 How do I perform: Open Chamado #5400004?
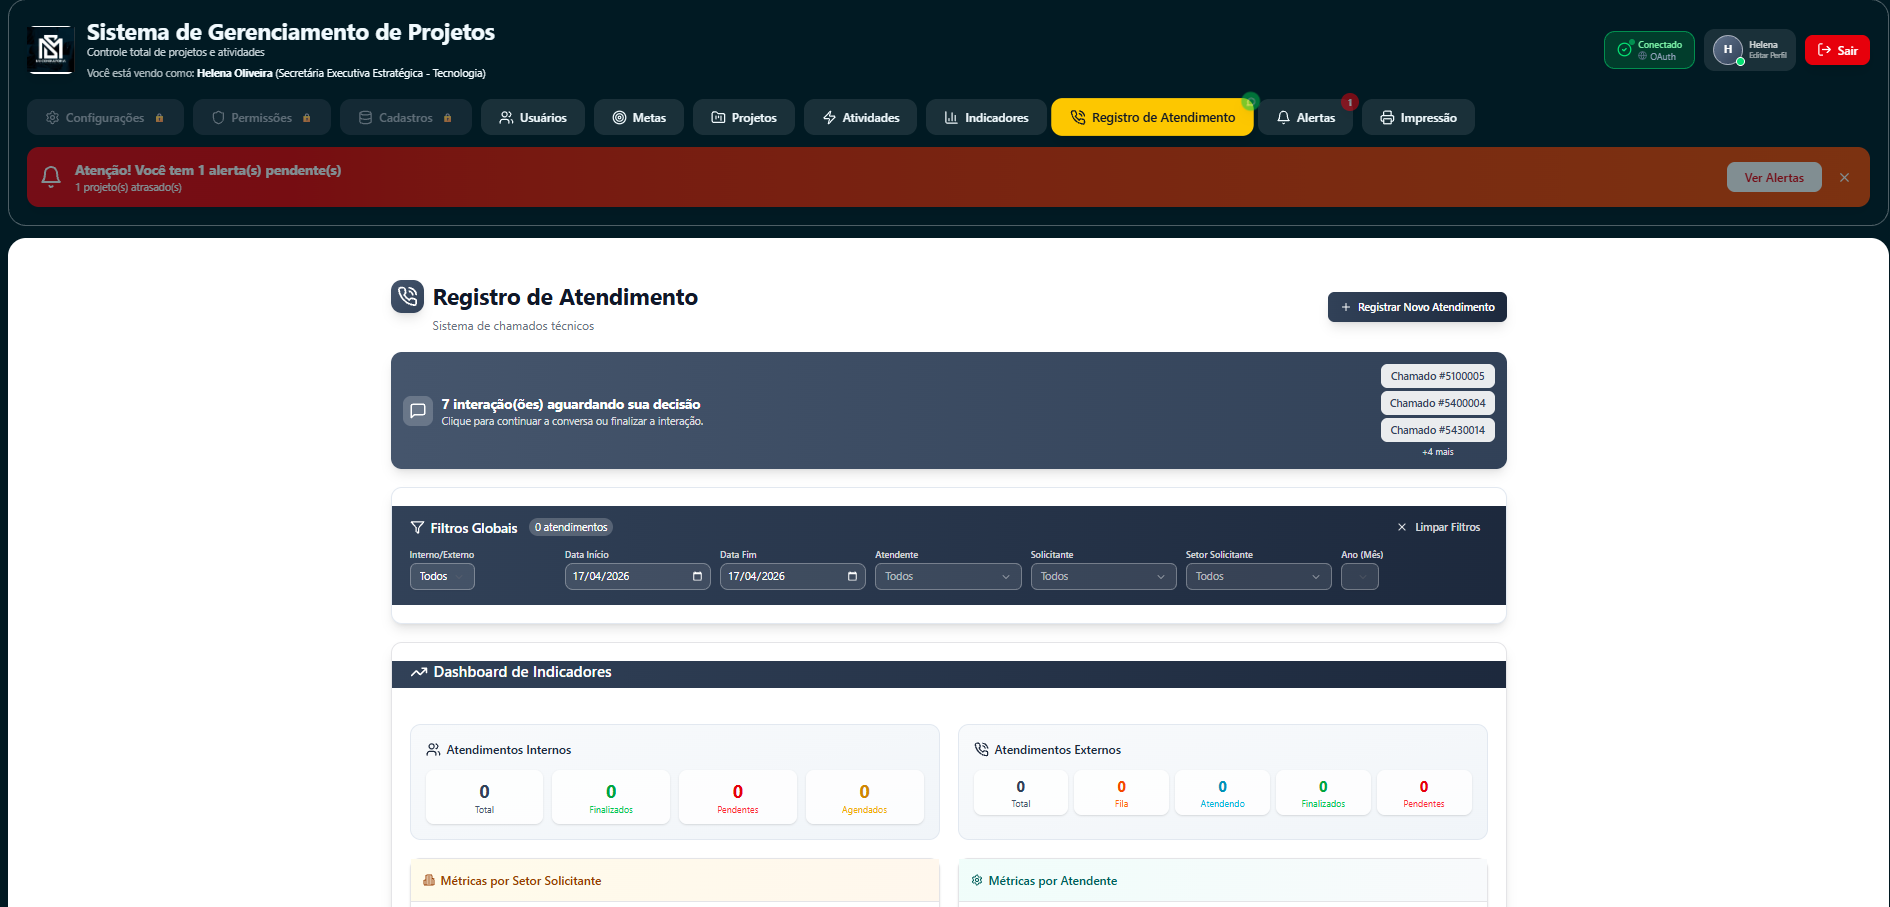tap(1437, 403)
